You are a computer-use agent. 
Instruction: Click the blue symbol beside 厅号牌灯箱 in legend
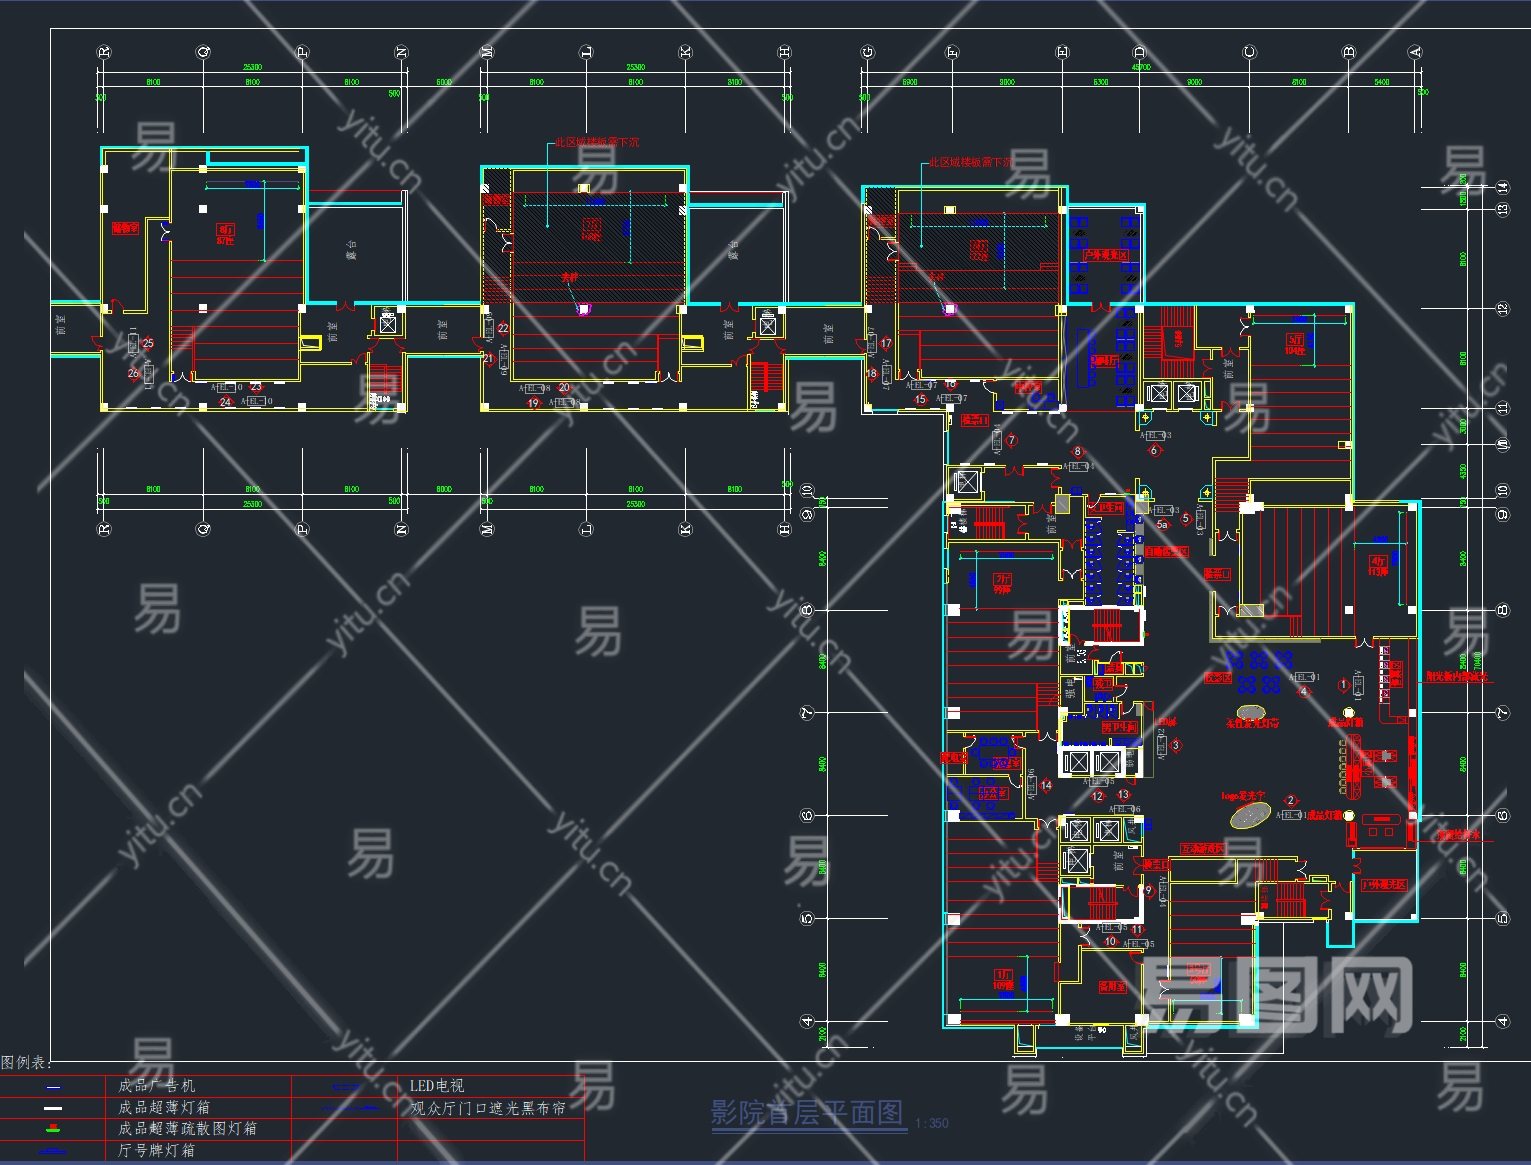tap(54, 1151)
